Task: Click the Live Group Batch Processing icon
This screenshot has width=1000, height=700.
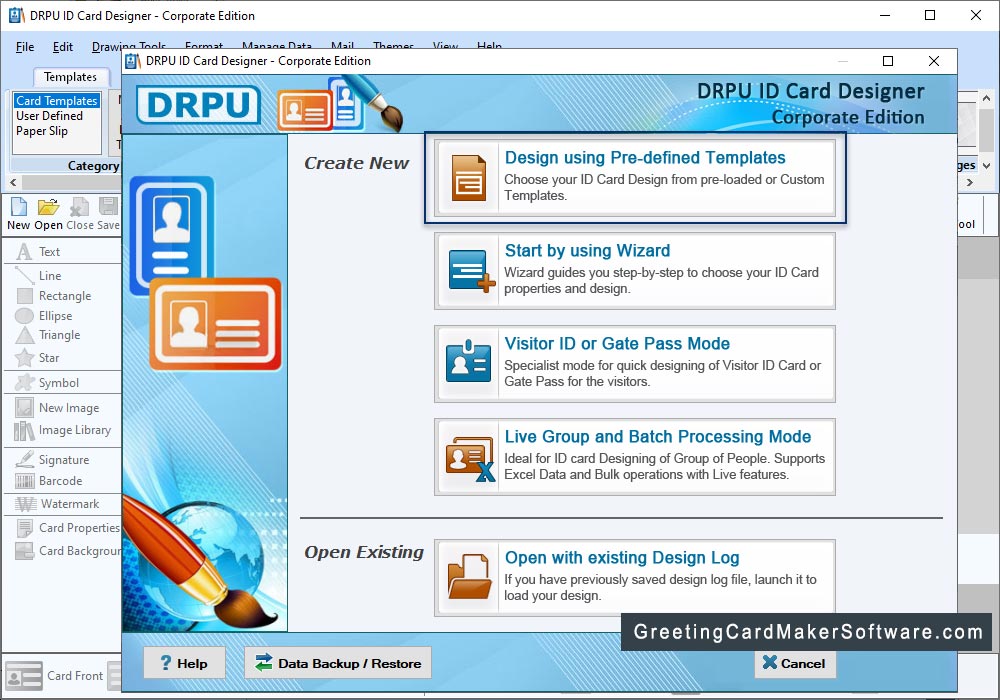Action: [471, 458]
